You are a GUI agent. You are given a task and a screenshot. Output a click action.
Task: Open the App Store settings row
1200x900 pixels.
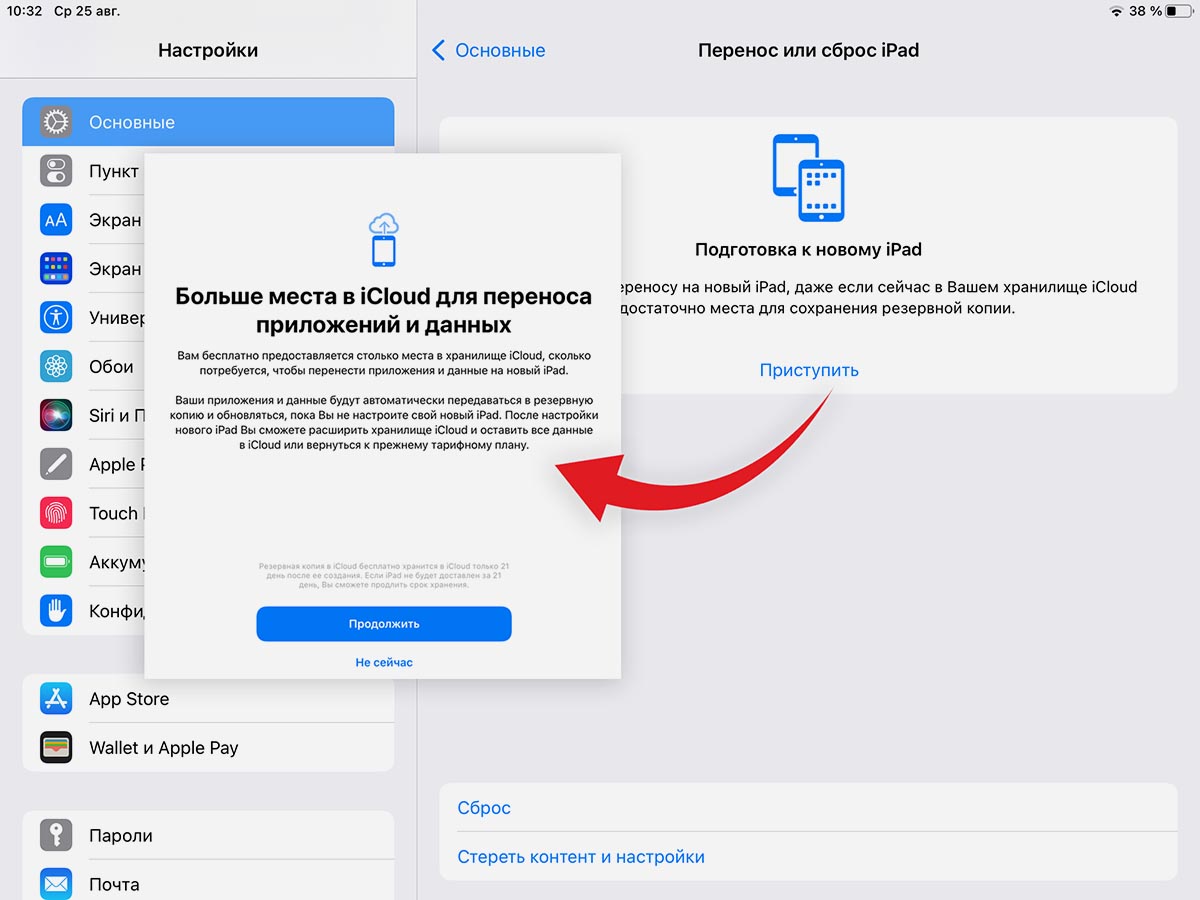[208, 699]
